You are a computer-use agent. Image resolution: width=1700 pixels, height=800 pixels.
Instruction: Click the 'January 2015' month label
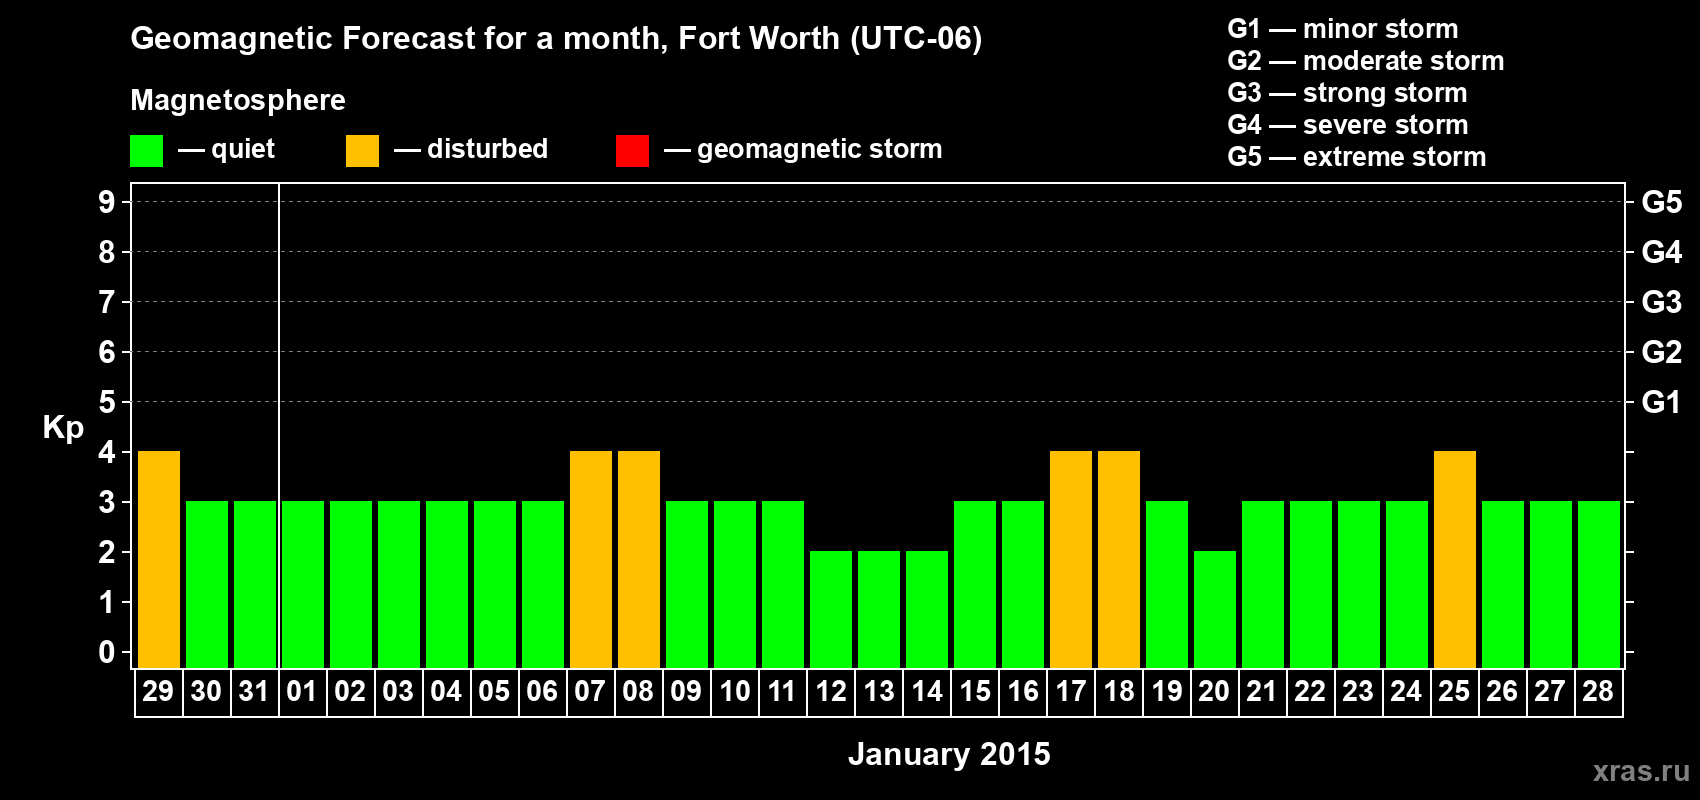coord(949,754)
